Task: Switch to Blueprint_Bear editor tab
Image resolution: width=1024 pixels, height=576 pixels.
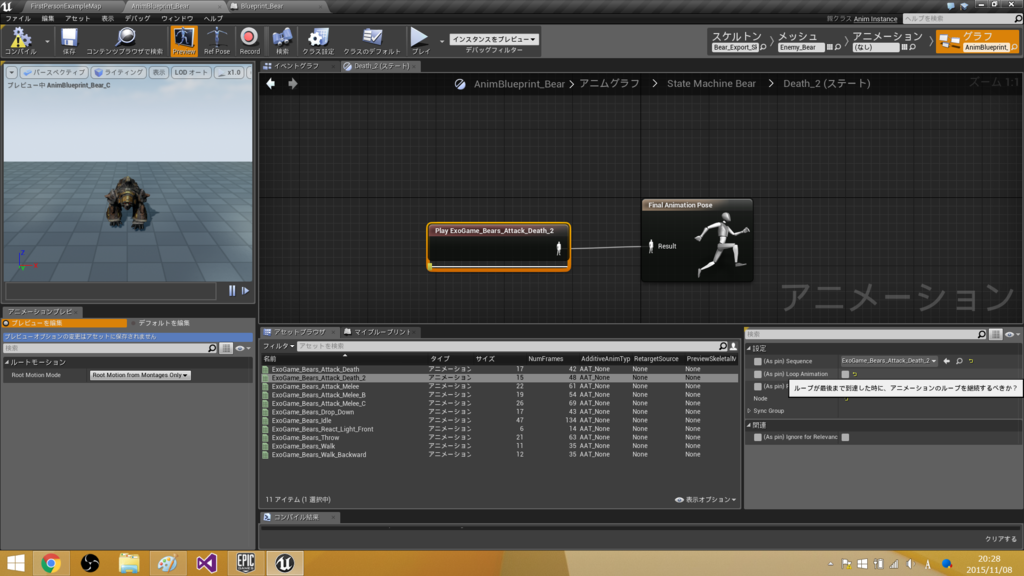Action: point(261,6)
